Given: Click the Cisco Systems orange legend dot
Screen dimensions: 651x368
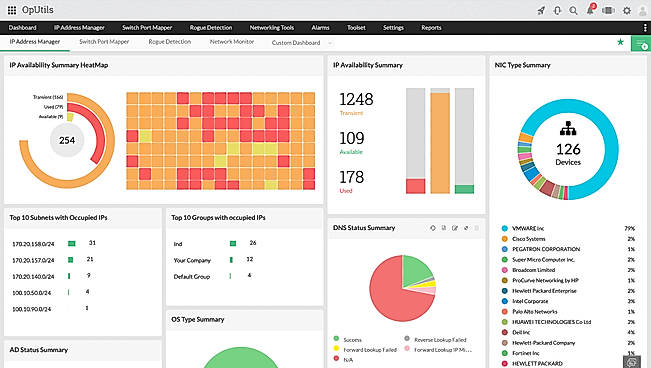Looking at the screenshot, I should 505,239.
